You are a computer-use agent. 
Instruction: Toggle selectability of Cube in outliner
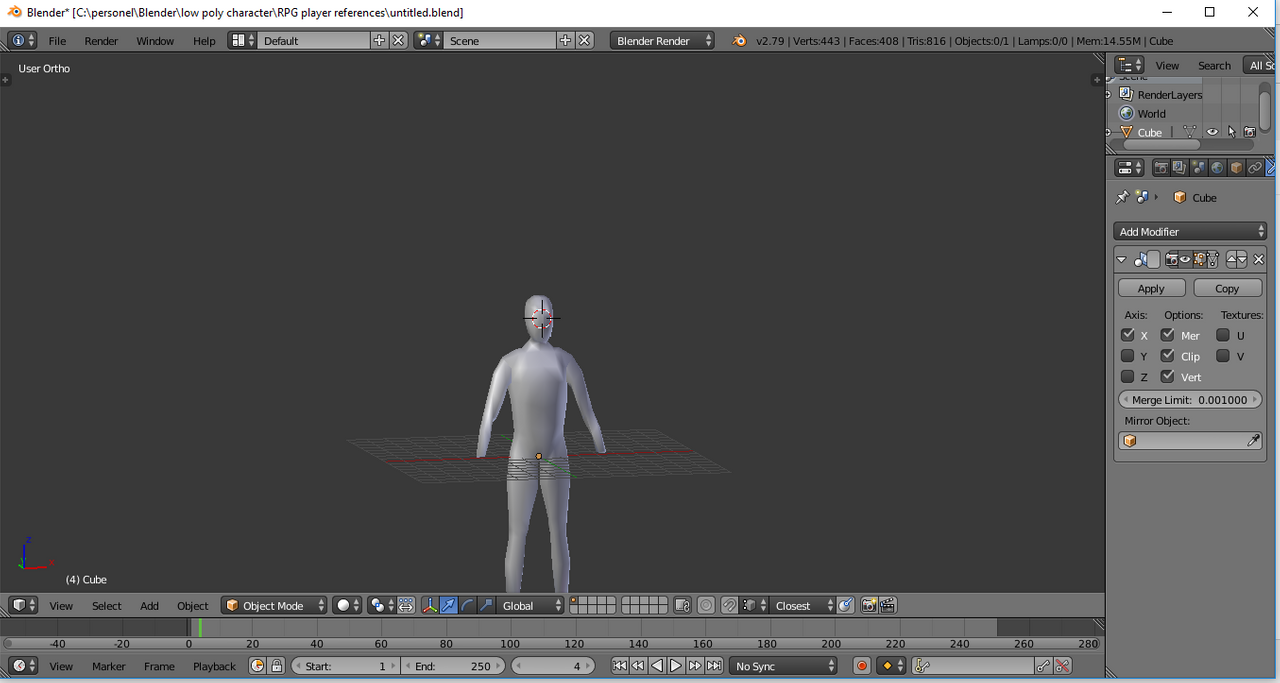pos(1231,132)
